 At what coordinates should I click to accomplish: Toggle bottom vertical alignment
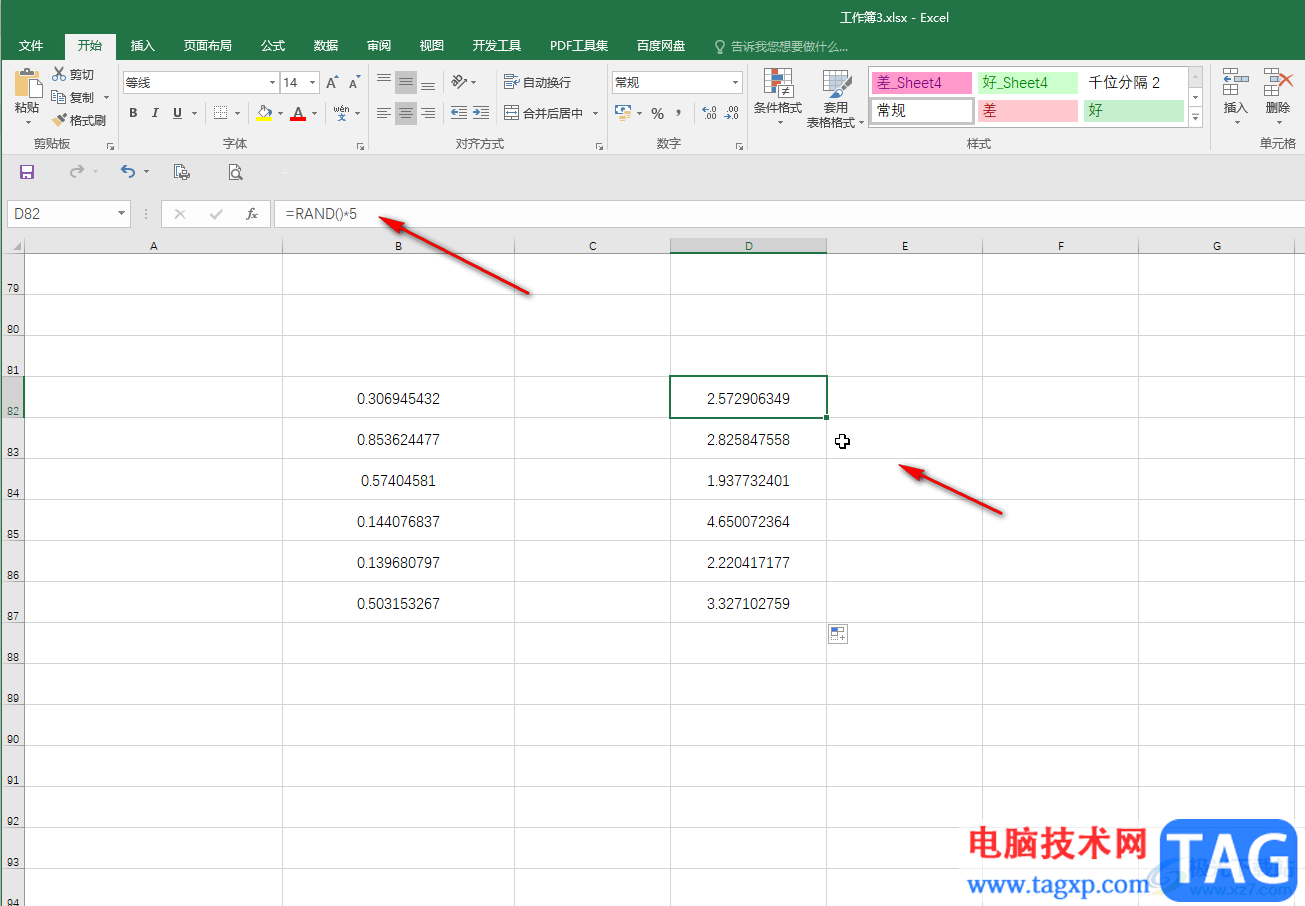(x=428, y=82)
